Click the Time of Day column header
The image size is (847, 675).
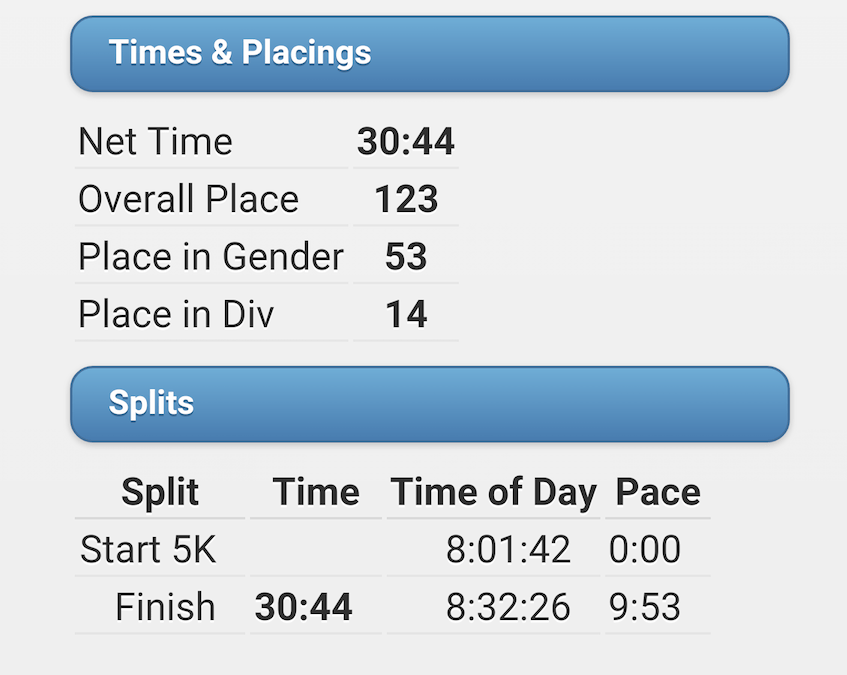(x=493, y=492)
